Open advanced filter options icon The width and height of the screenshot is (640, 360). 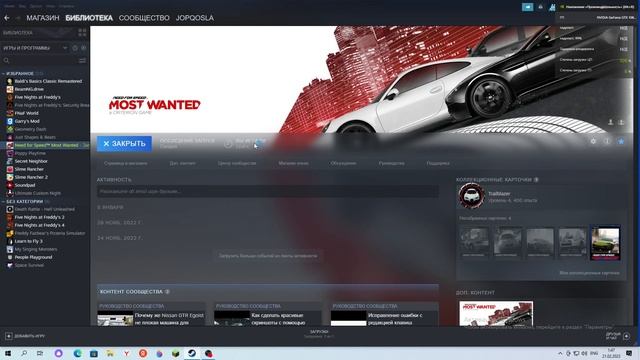click(x=82, y=60)
